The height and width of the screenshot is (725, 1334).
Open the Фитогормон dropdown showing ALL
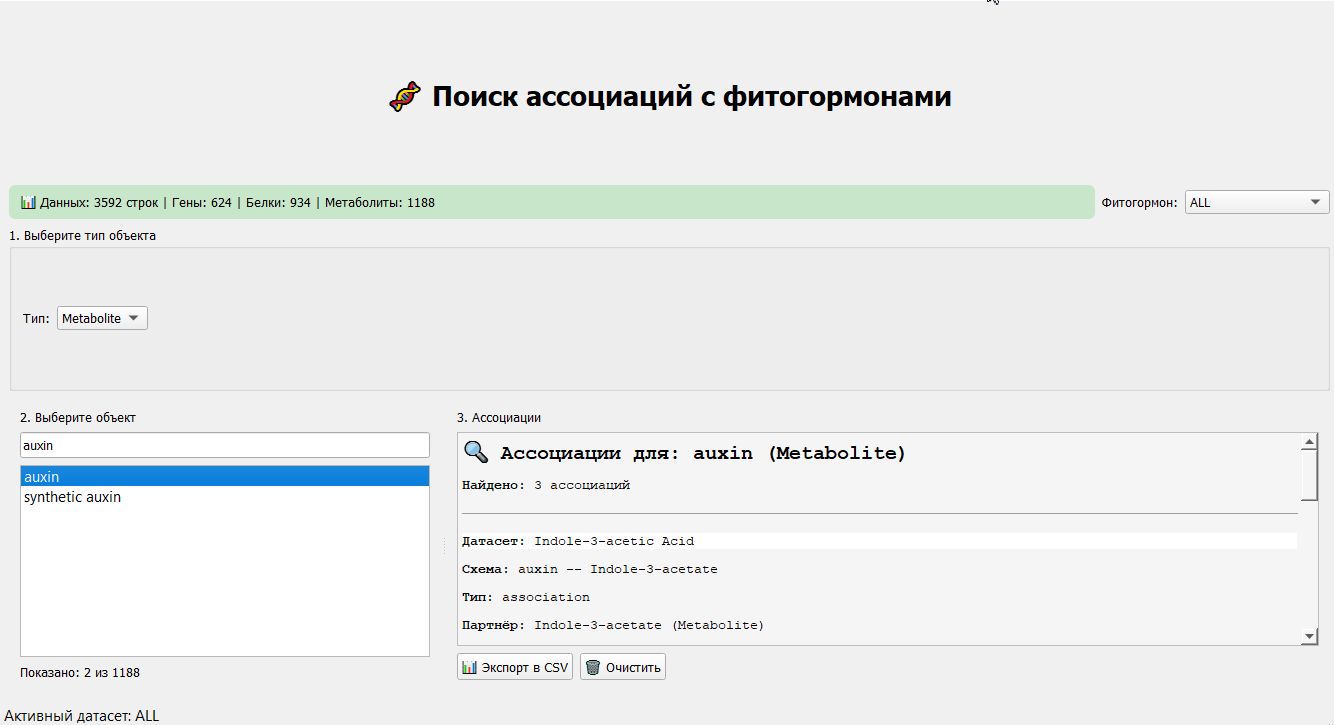pyautogui.click(x=1256, y=202)
